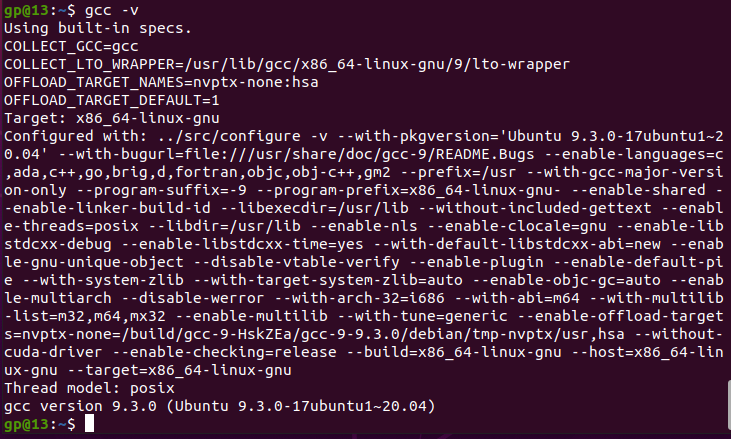This screenshot has height=439, width=731.
Task: Click the 'Target: x86_64-linux-gnu' line
Action: 112,118
